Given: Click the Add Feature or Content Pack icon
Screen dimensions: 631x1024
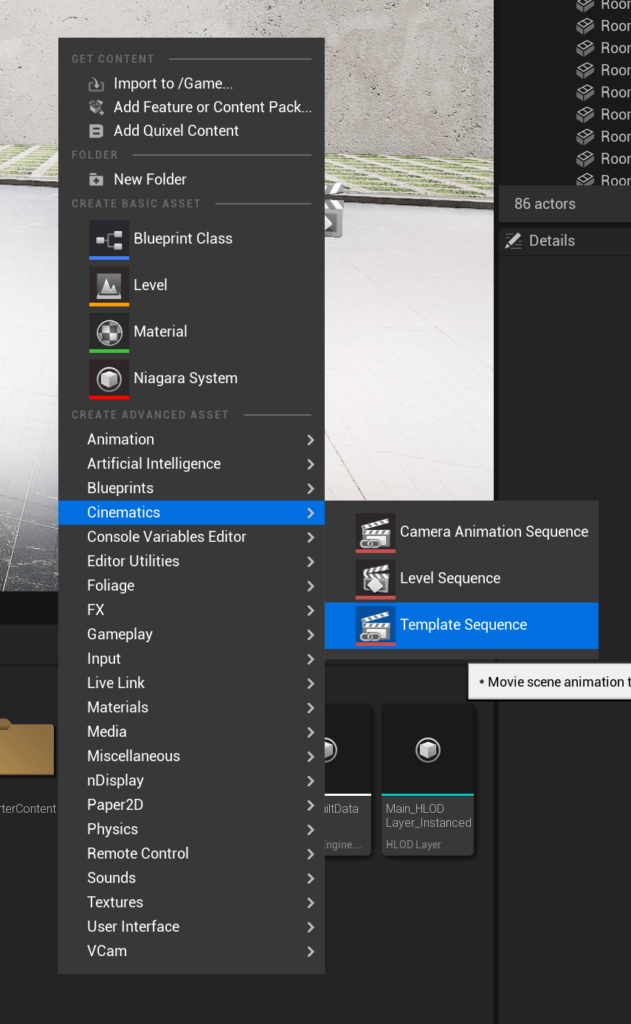Looking at the screenshot, I should coord(96,107).
